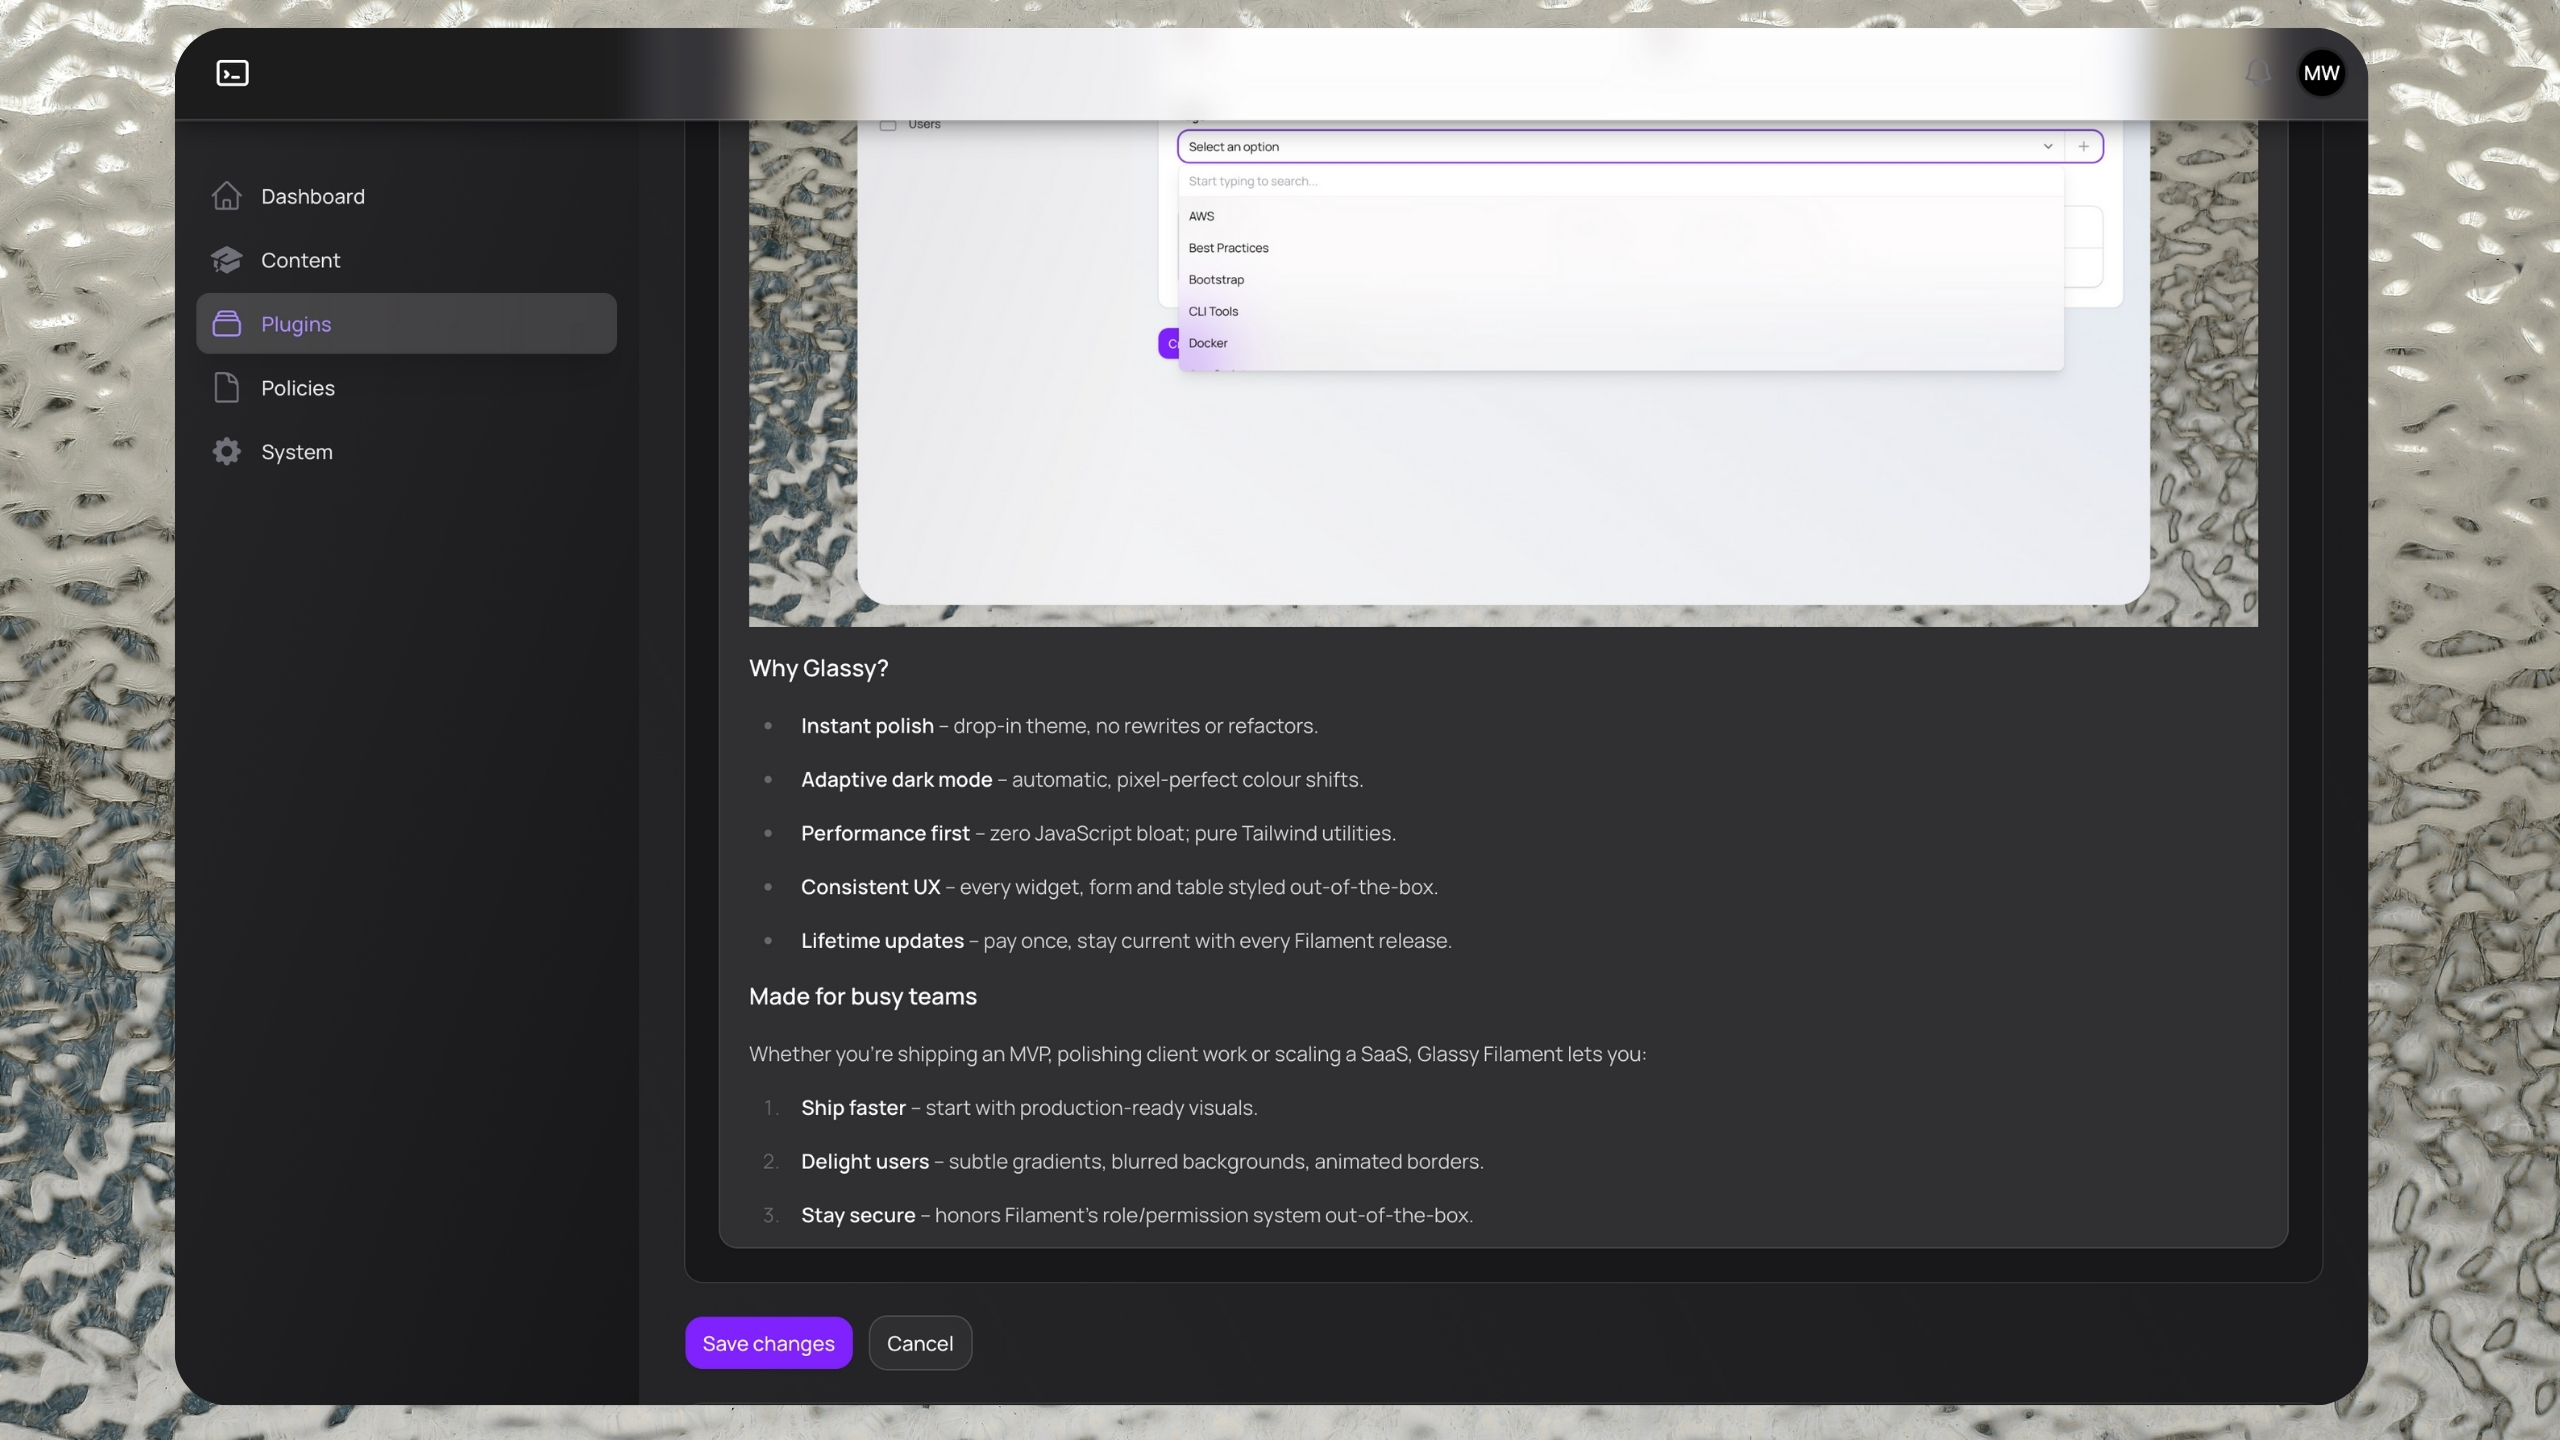The width and height of the screenshot is (2560, 1440).
Task: Open the Dashboard navigation item
Action: click(x=406, y=196)
